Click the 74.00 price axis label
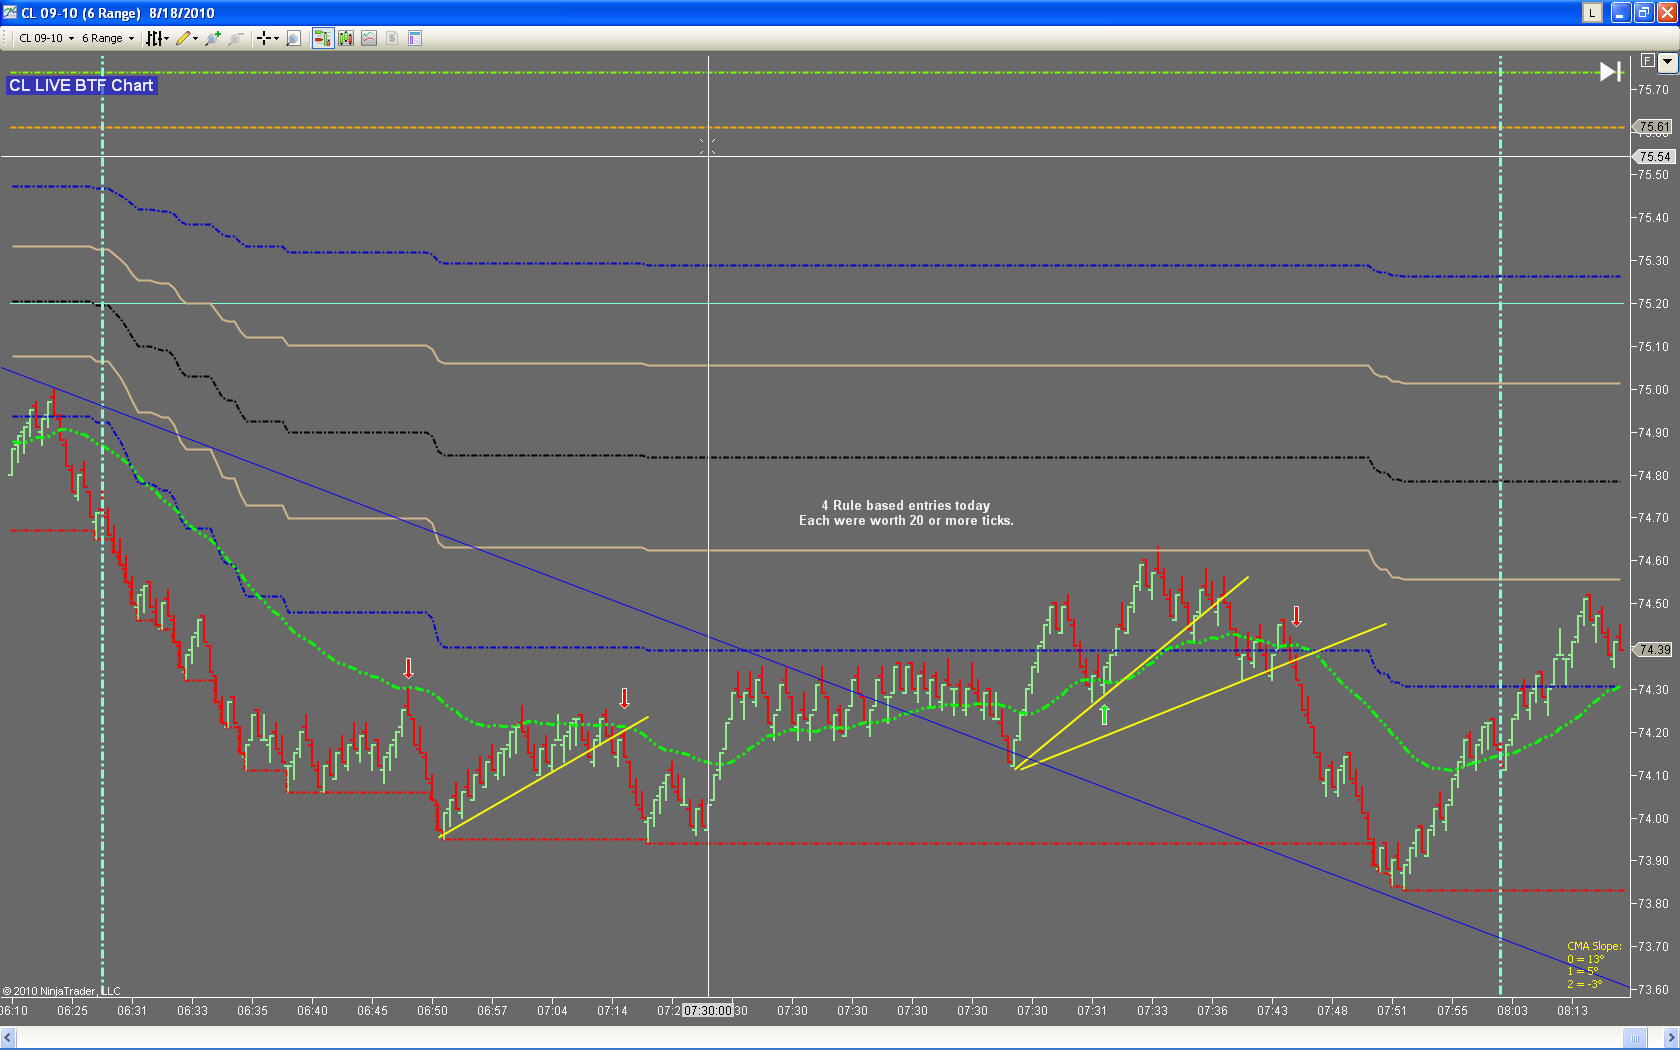 [x=1654, y=819]
